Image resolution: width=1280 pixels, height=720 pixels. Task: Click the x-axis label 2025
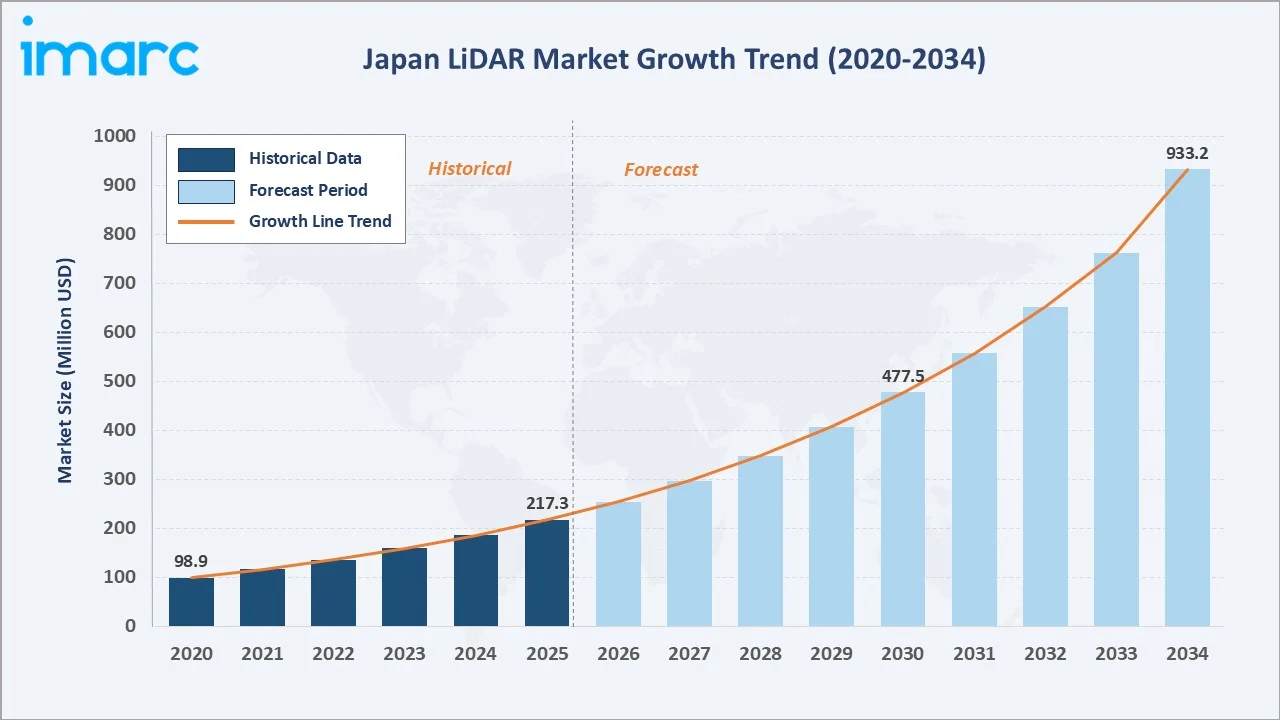547,654
